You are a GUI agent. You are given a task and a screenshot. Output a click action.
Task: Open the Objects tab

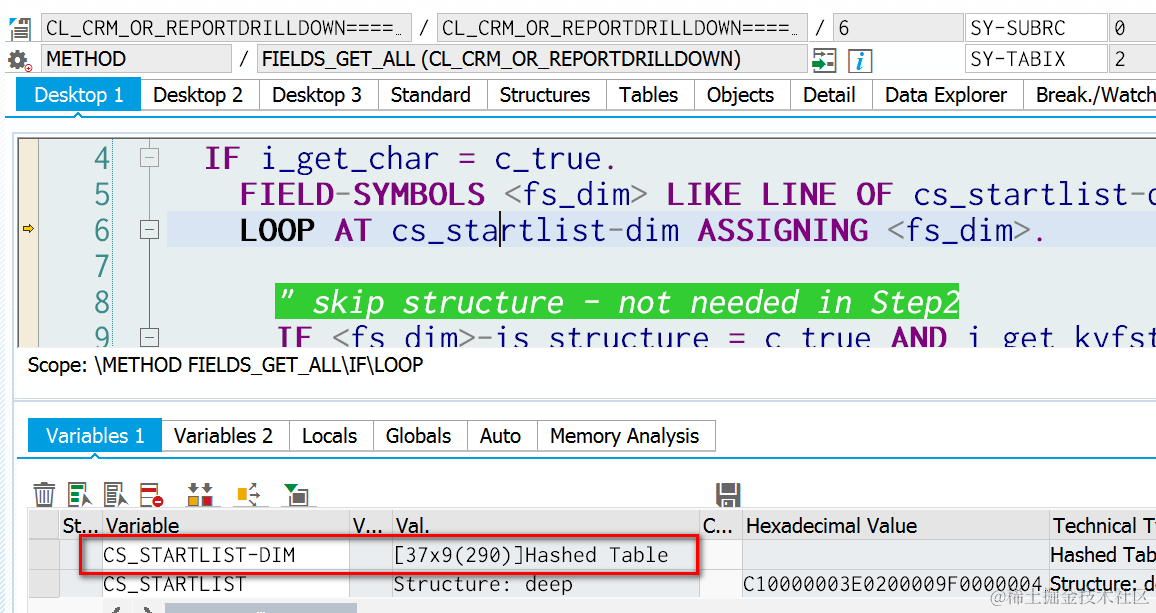(740, 95)
